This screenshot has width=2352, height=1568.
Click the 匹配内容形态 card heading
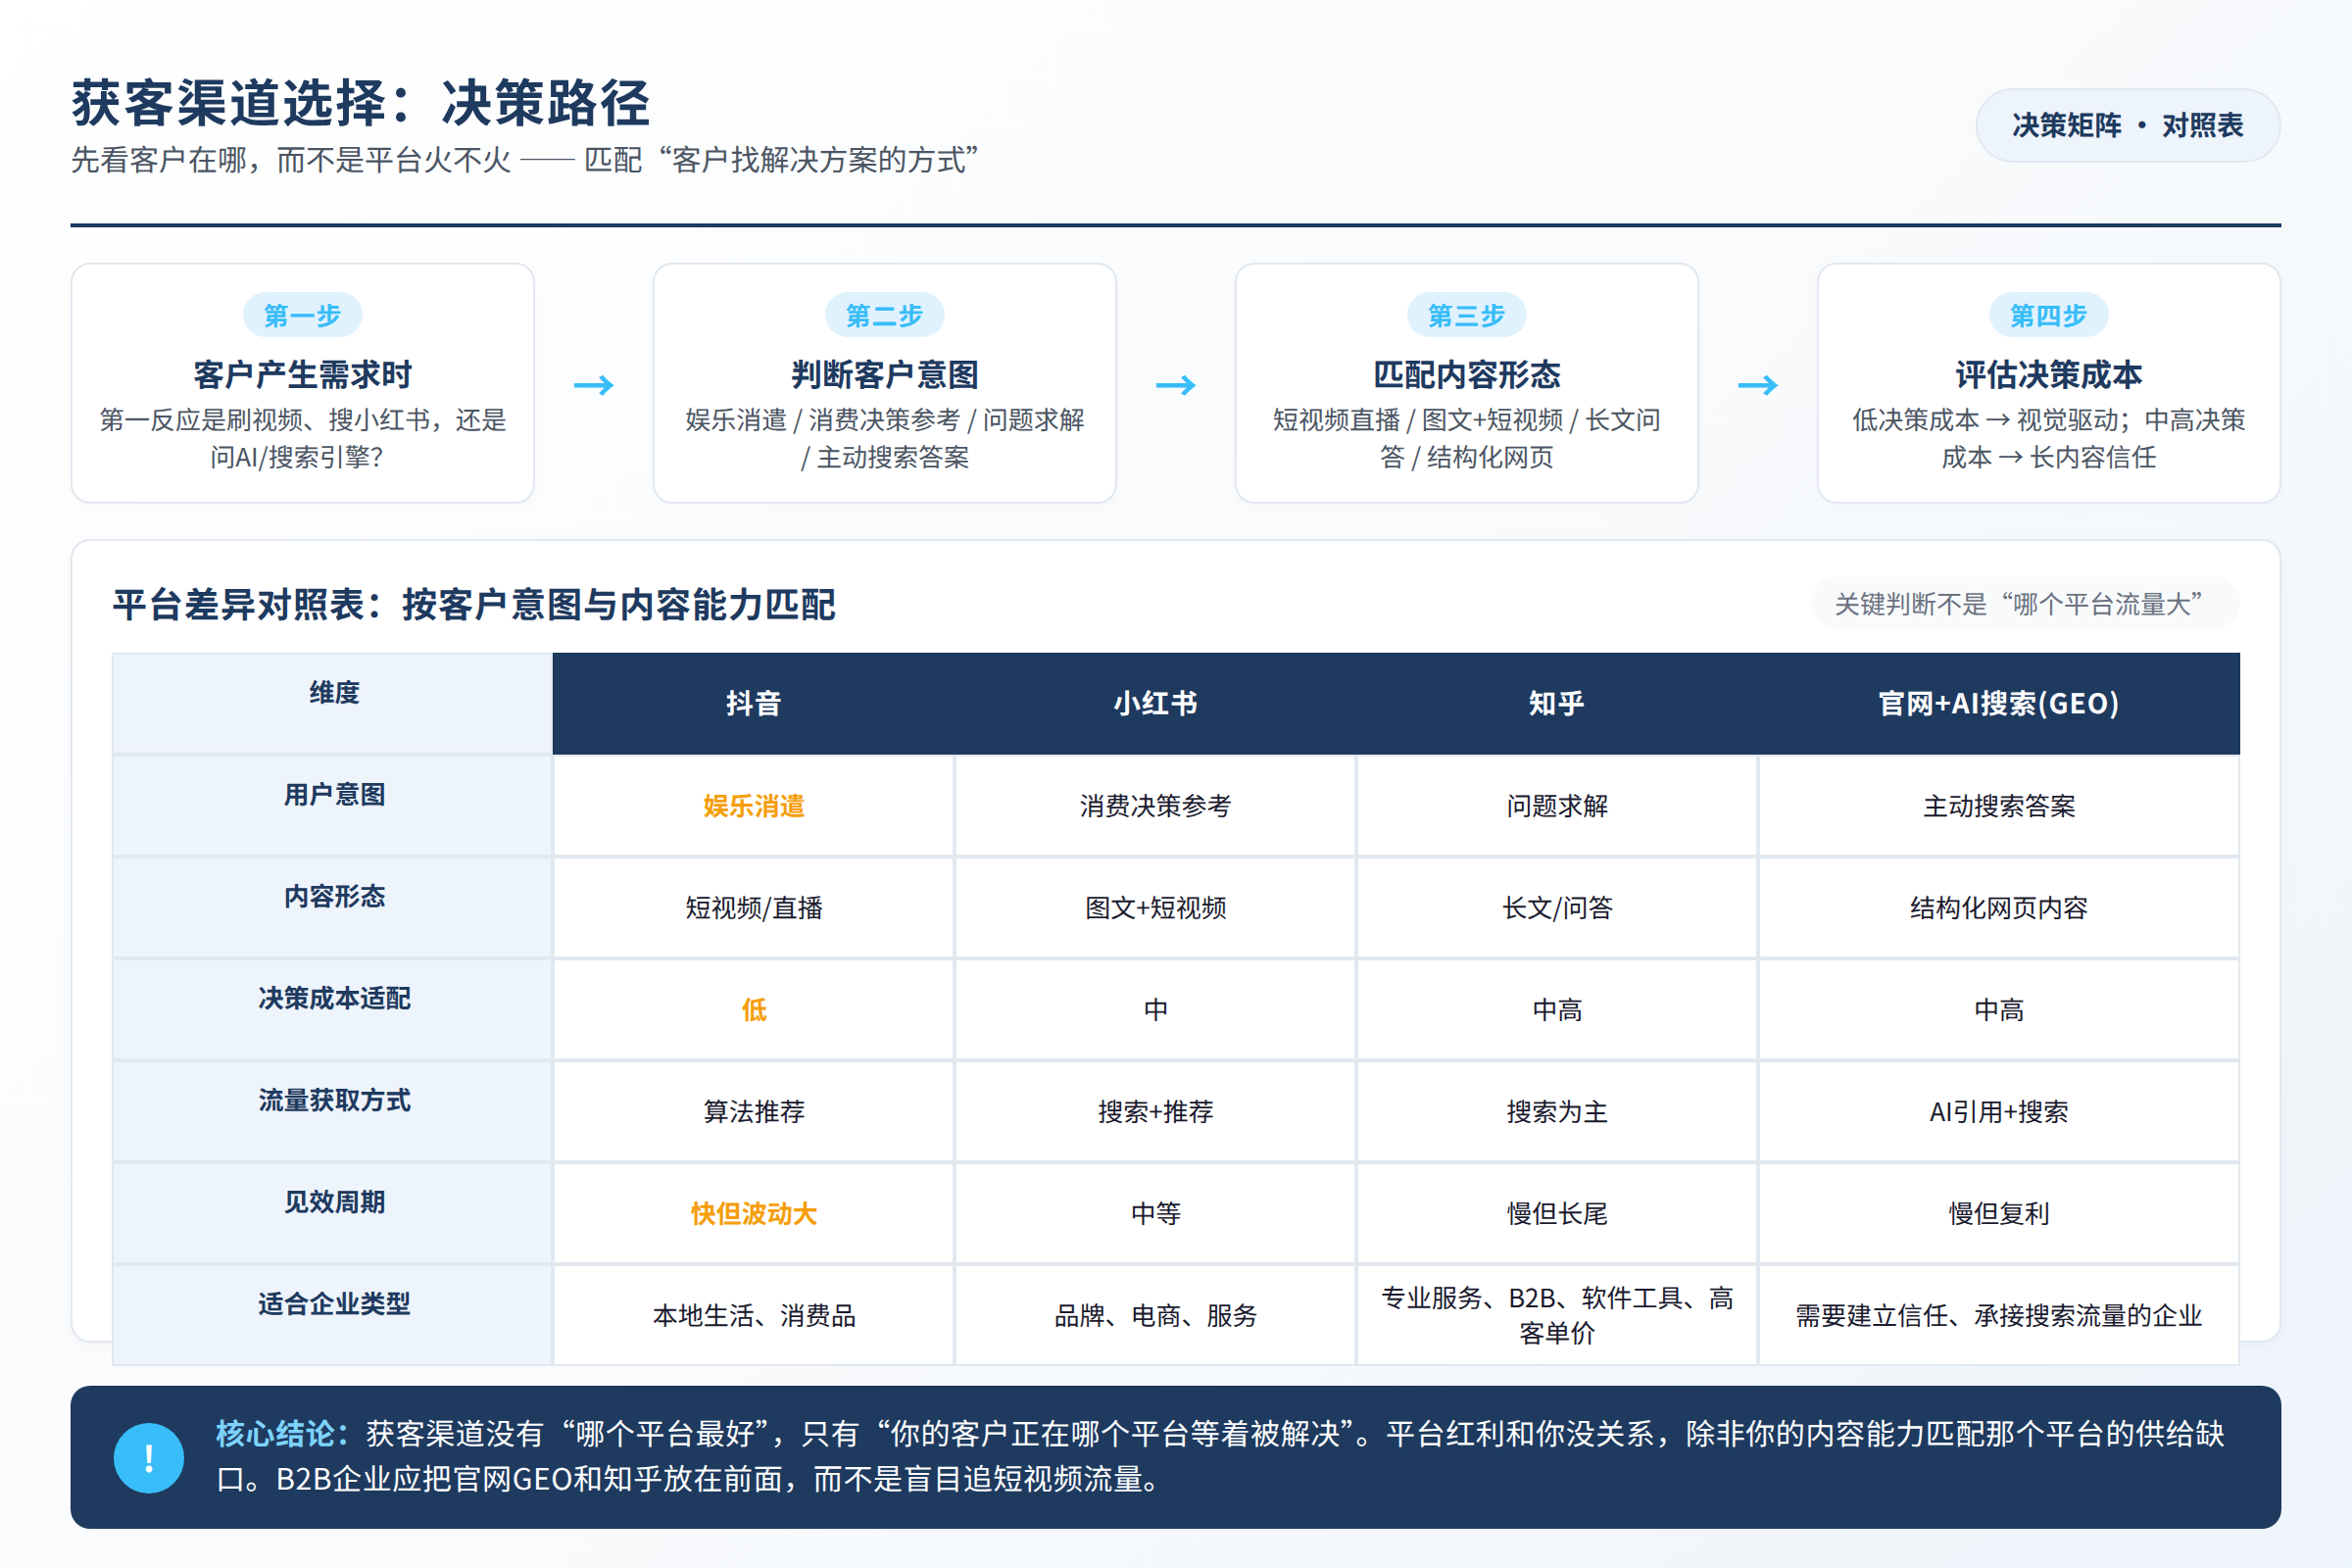point(1466,375)
